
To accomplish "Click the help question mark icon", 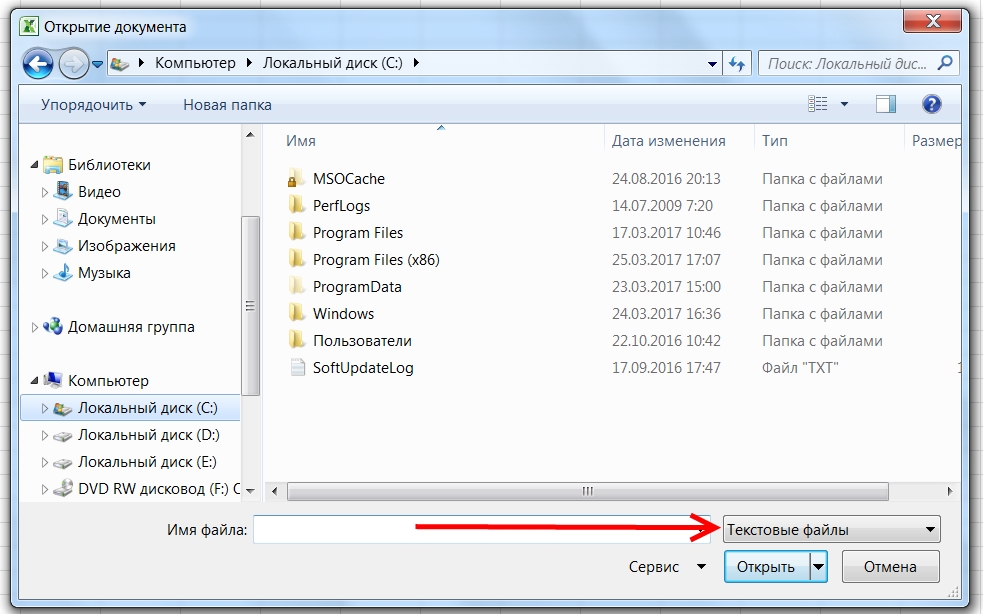I will (931, 104).
